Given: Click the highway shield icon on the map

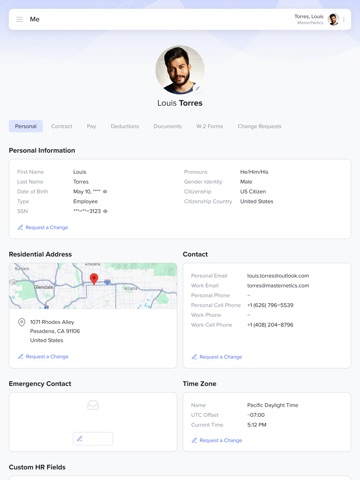Looking at the screenshot, I should 107,282.
